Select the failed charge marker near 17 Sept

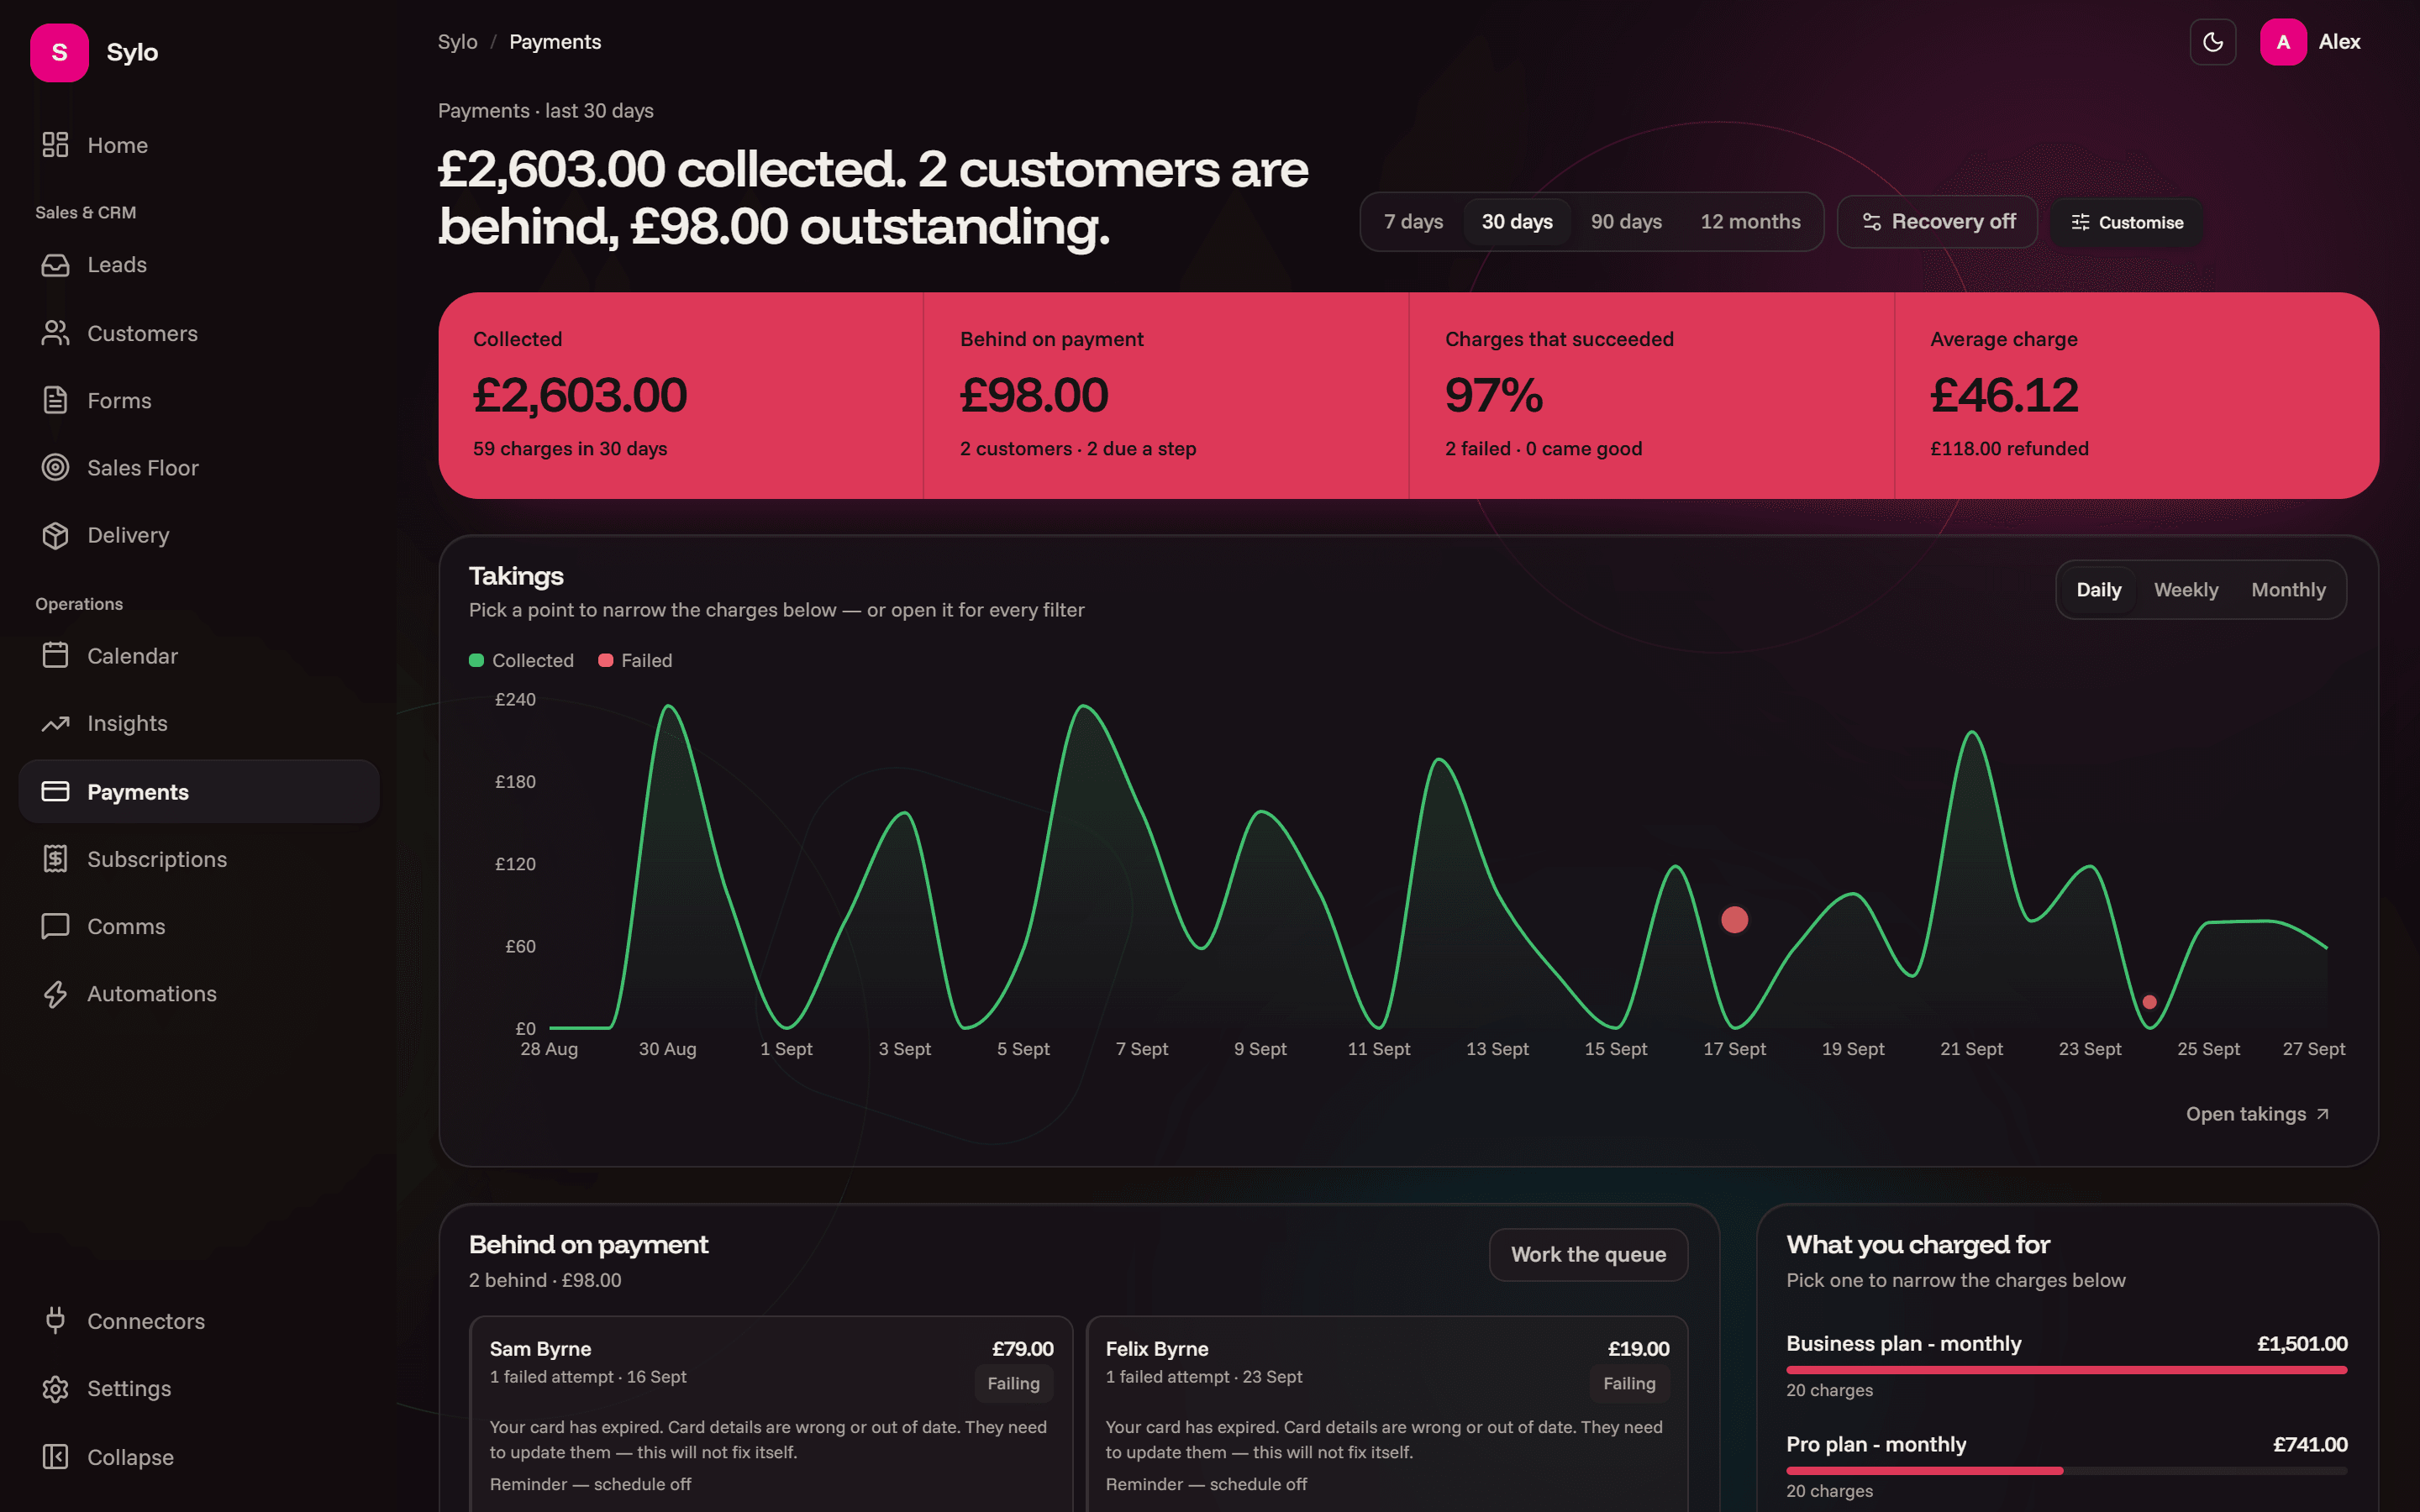coord(1735,919)
